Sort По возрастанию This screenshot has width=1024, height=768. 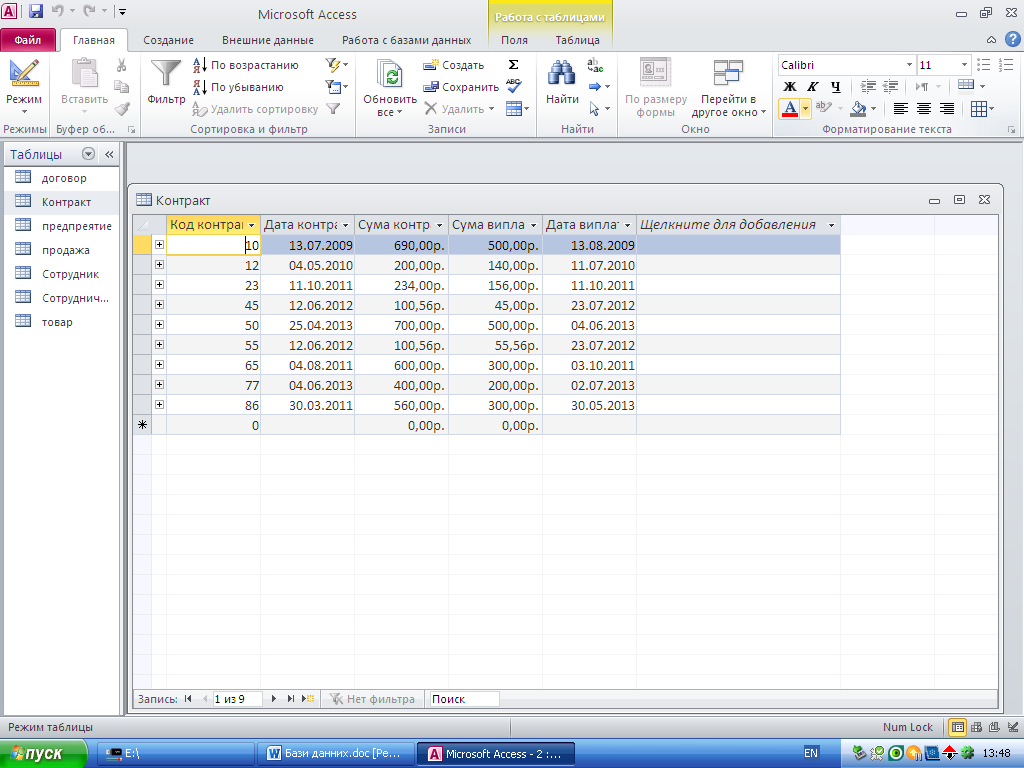point(246,65)
